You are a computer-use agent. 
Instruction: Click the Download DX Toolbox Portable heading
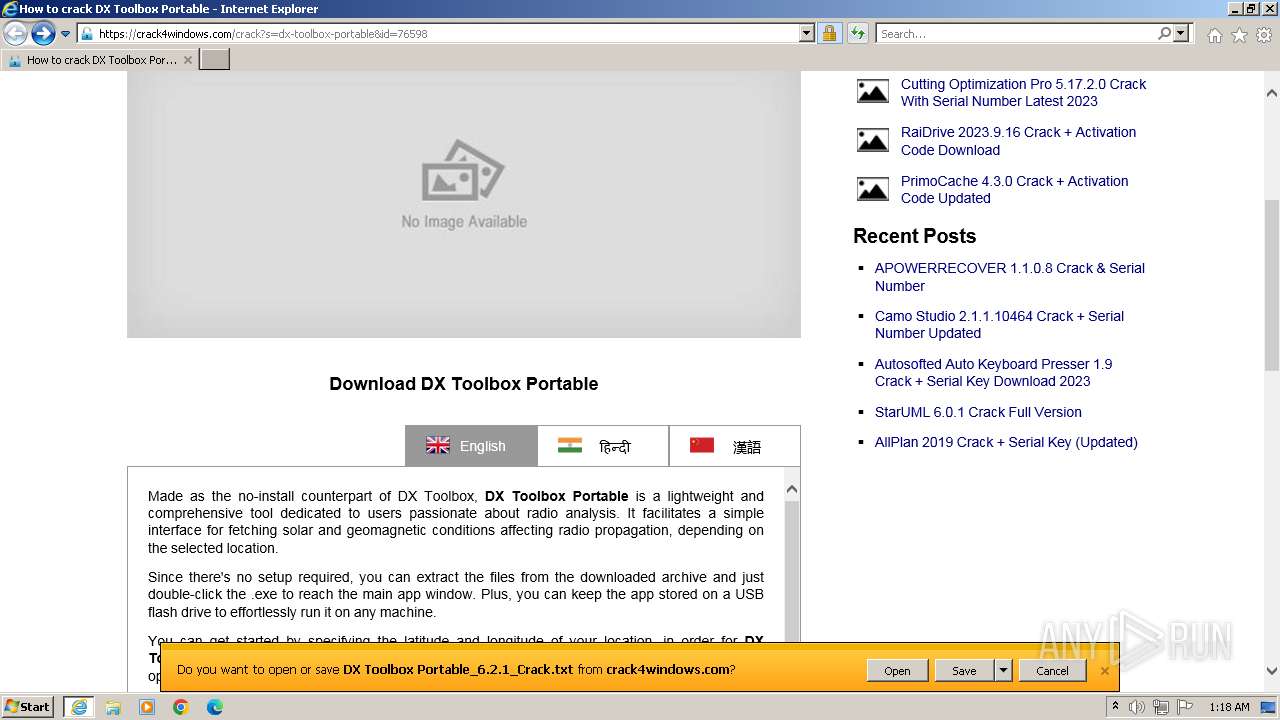(x=464, y=384)
